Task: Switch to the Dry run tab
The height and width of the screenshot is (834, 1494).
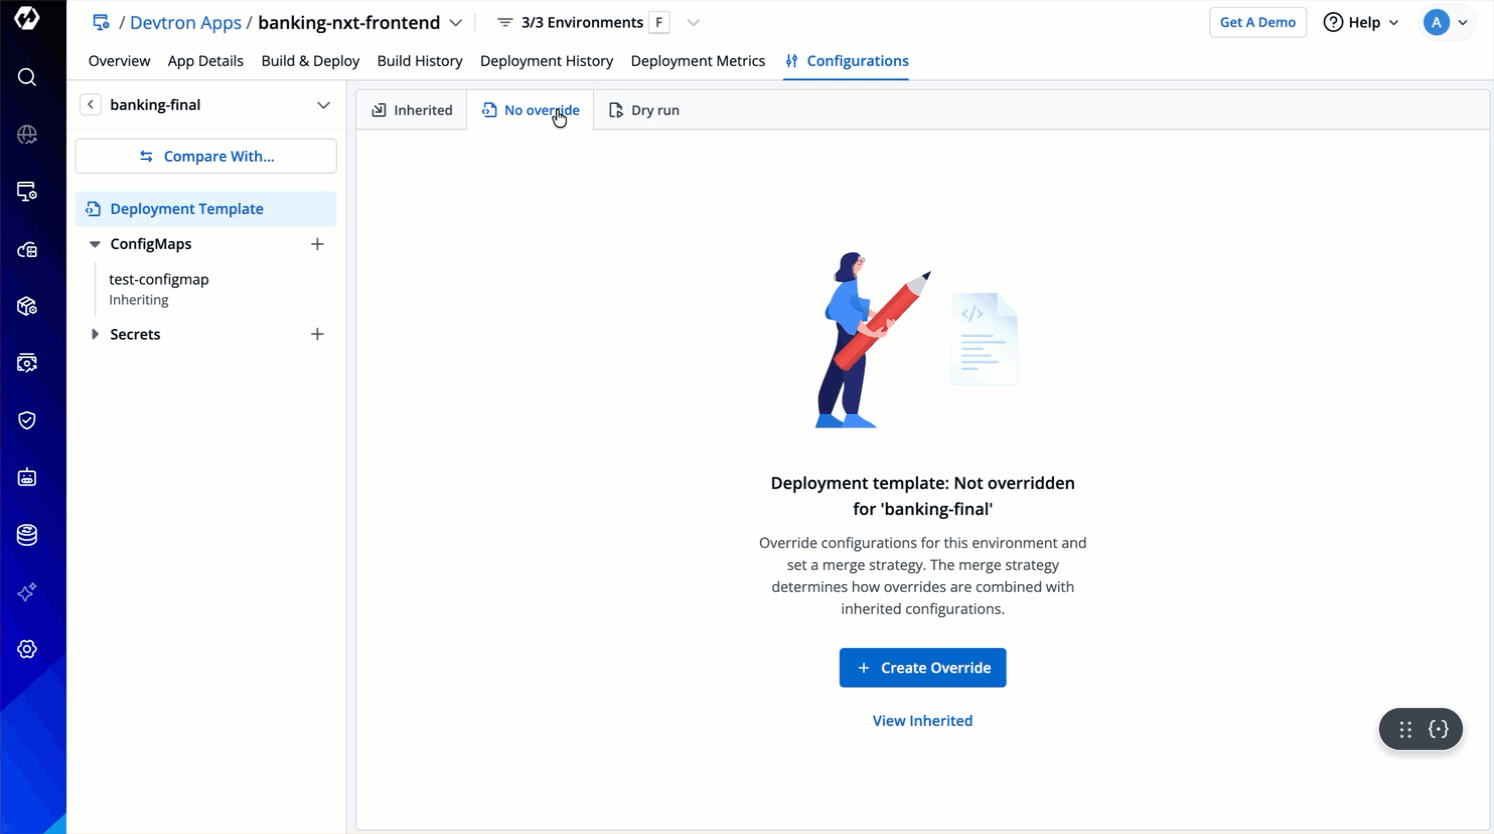Action: (x=644, y=110)
